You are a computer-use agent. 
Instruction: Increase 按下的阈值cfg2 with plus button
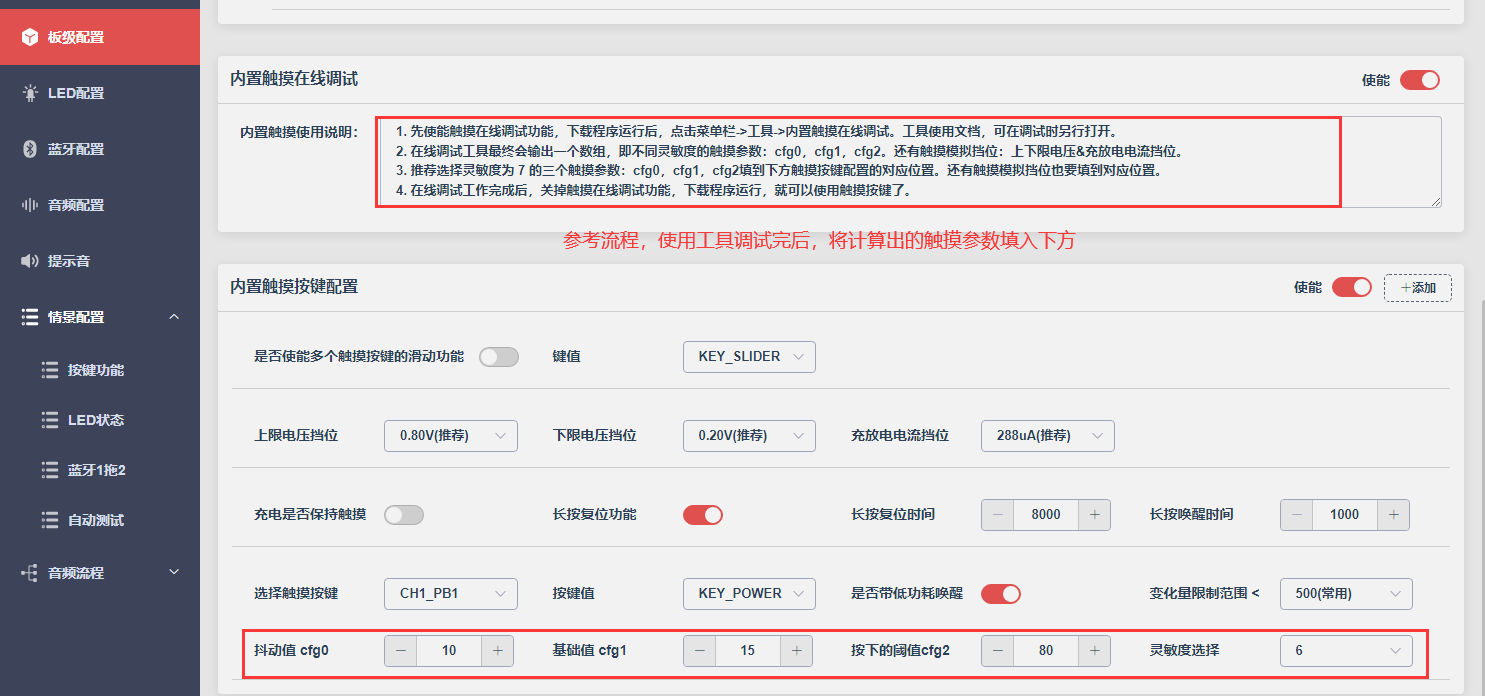(1095, 651)
